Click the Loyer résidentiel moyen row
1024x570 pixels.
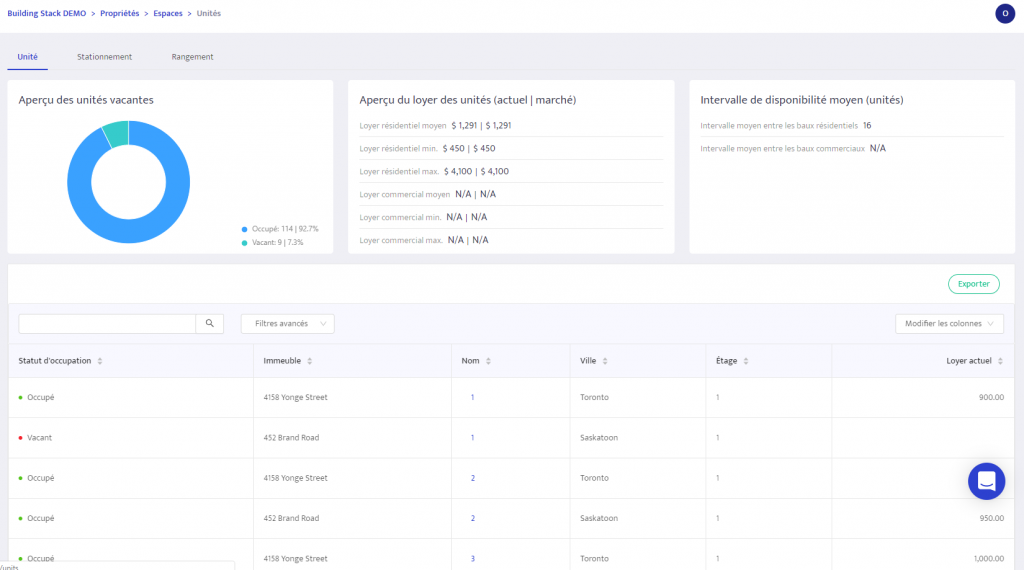click(511, 125)
